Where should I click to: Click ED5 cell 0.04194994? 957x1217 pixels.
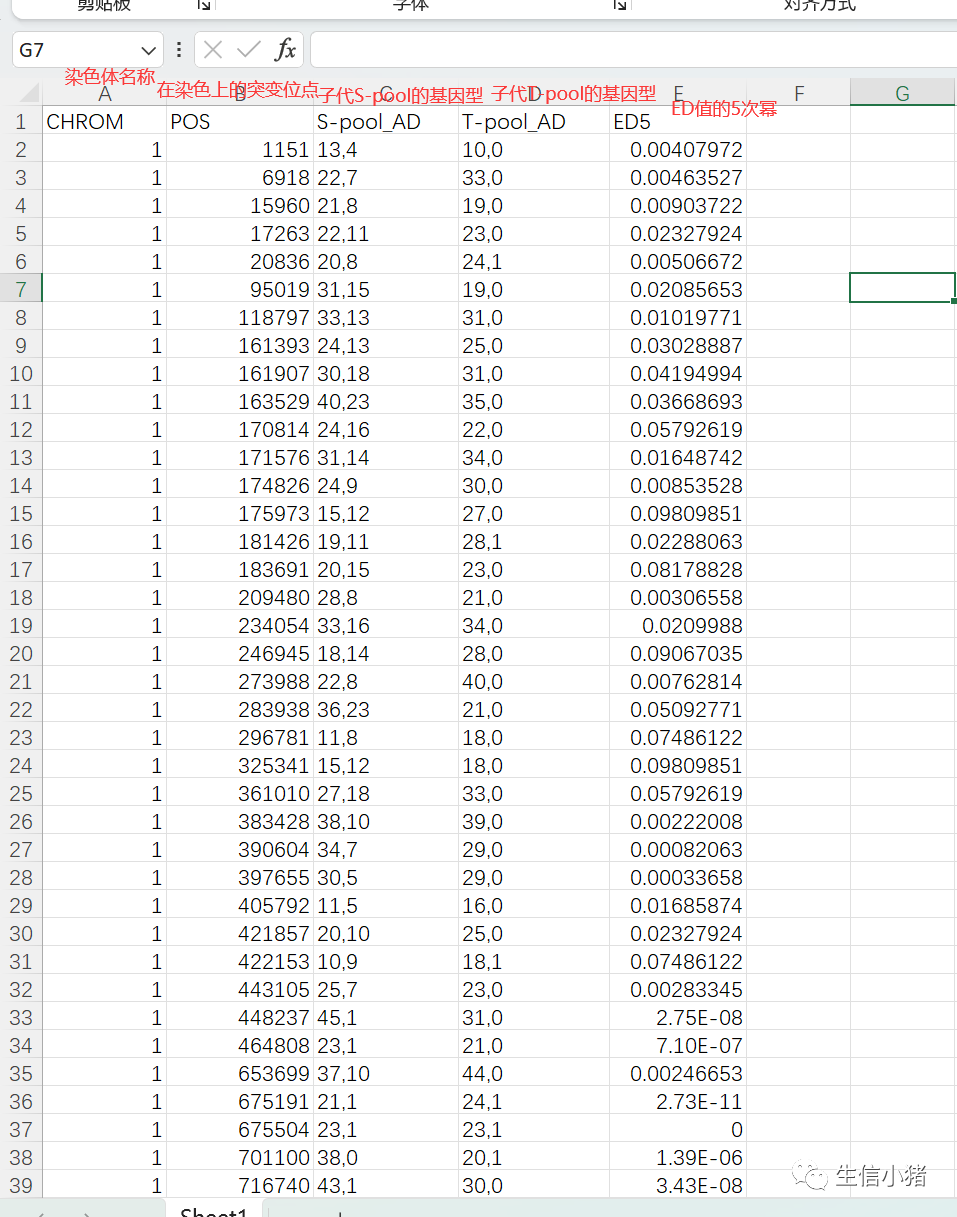pyautogui.click(x=678, y=374)
